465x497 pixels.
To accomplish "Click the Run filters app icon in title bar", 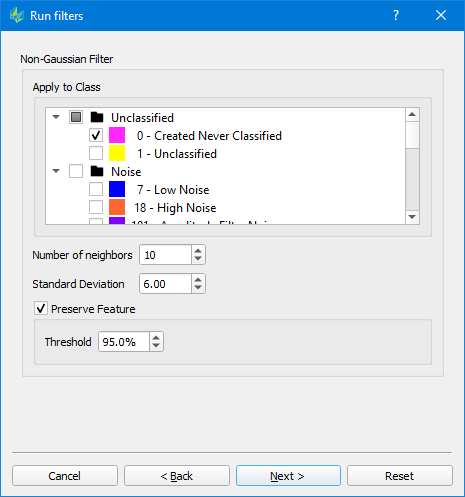I will pyautogui.click(x=16, y=16).
